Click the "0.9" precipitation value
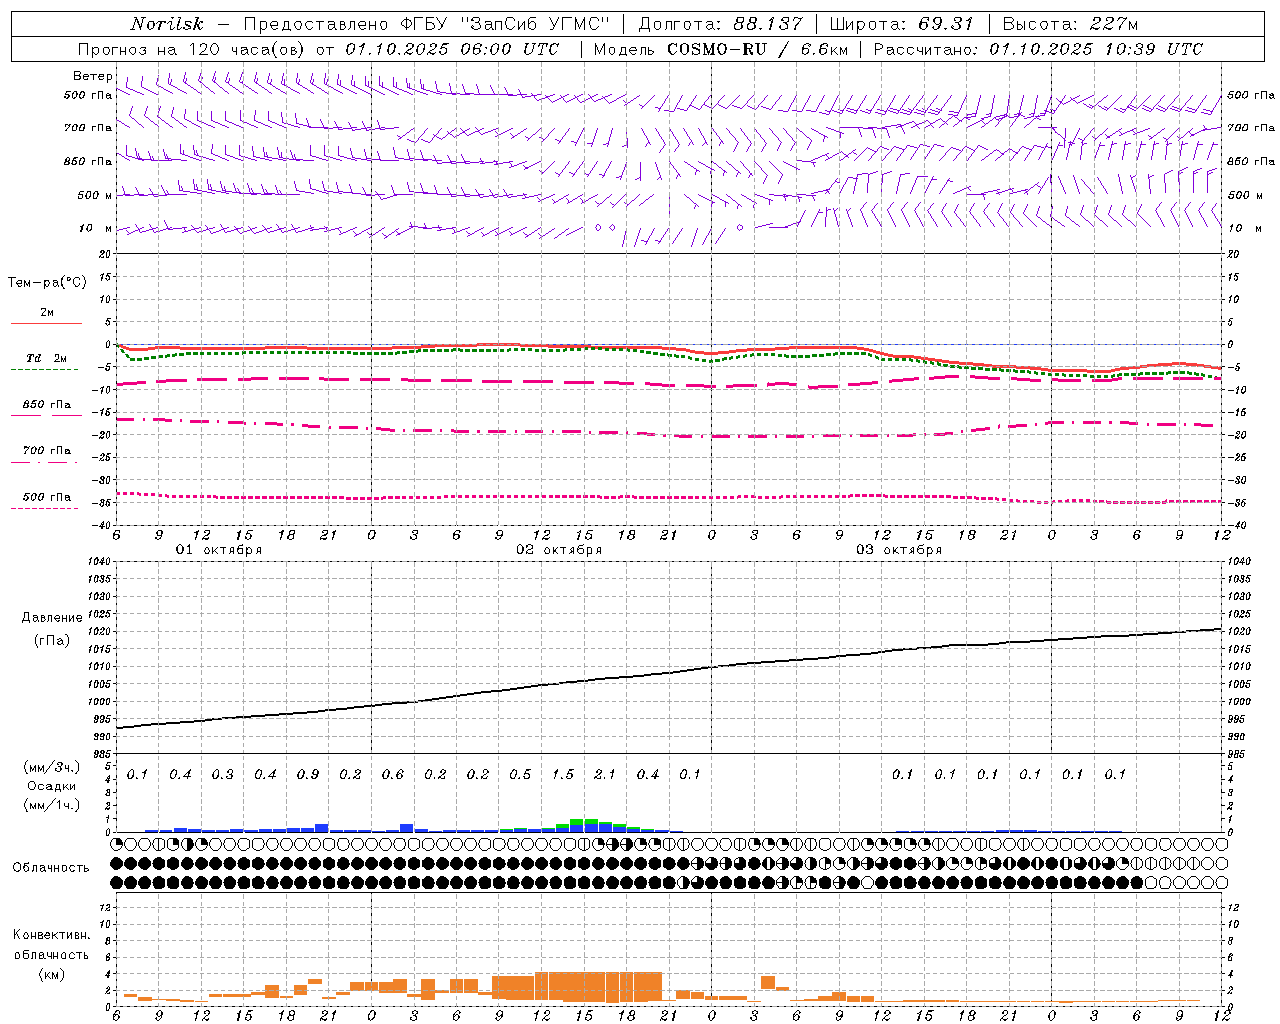1280x1024 pixels. pyautogui.click(x=308, y=774)
